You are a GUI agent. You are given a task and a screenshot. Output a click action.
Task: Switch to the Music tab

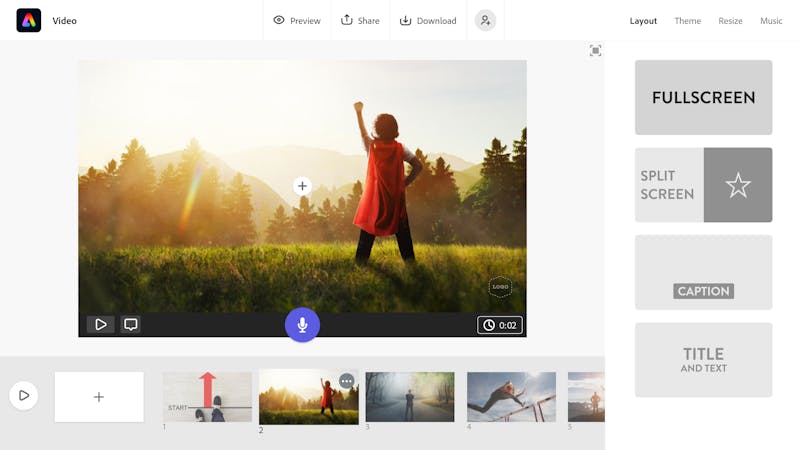point(771,21)
